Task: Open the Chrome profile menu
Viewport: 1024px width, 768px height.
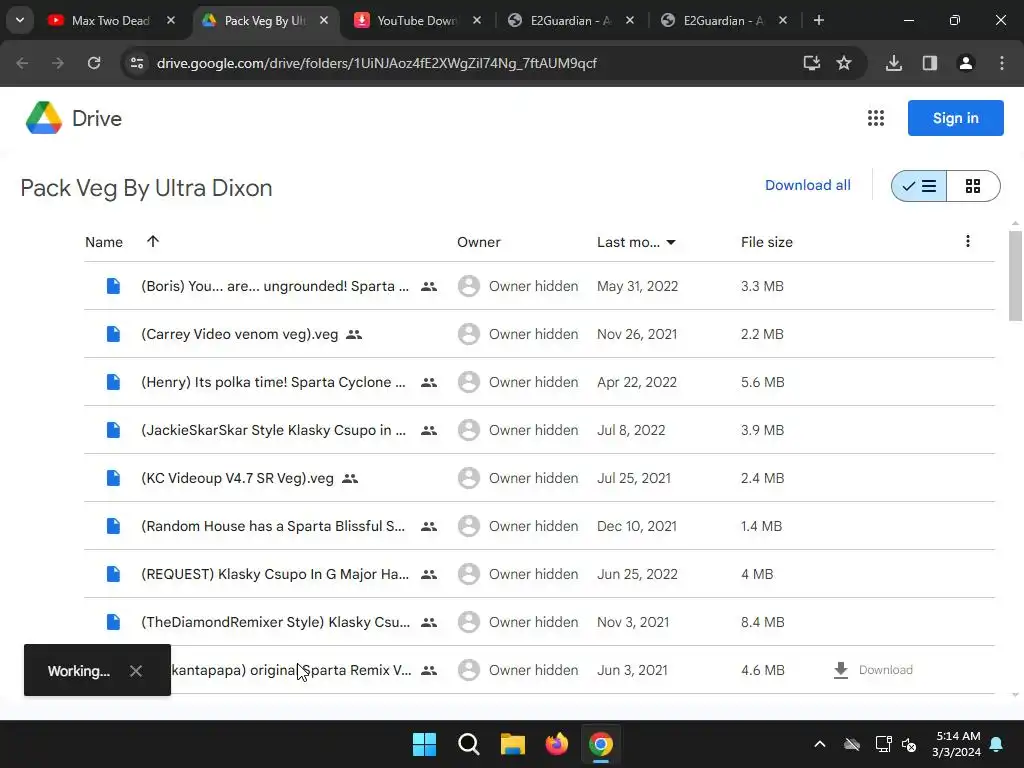Action: click(x=966, y=63)
